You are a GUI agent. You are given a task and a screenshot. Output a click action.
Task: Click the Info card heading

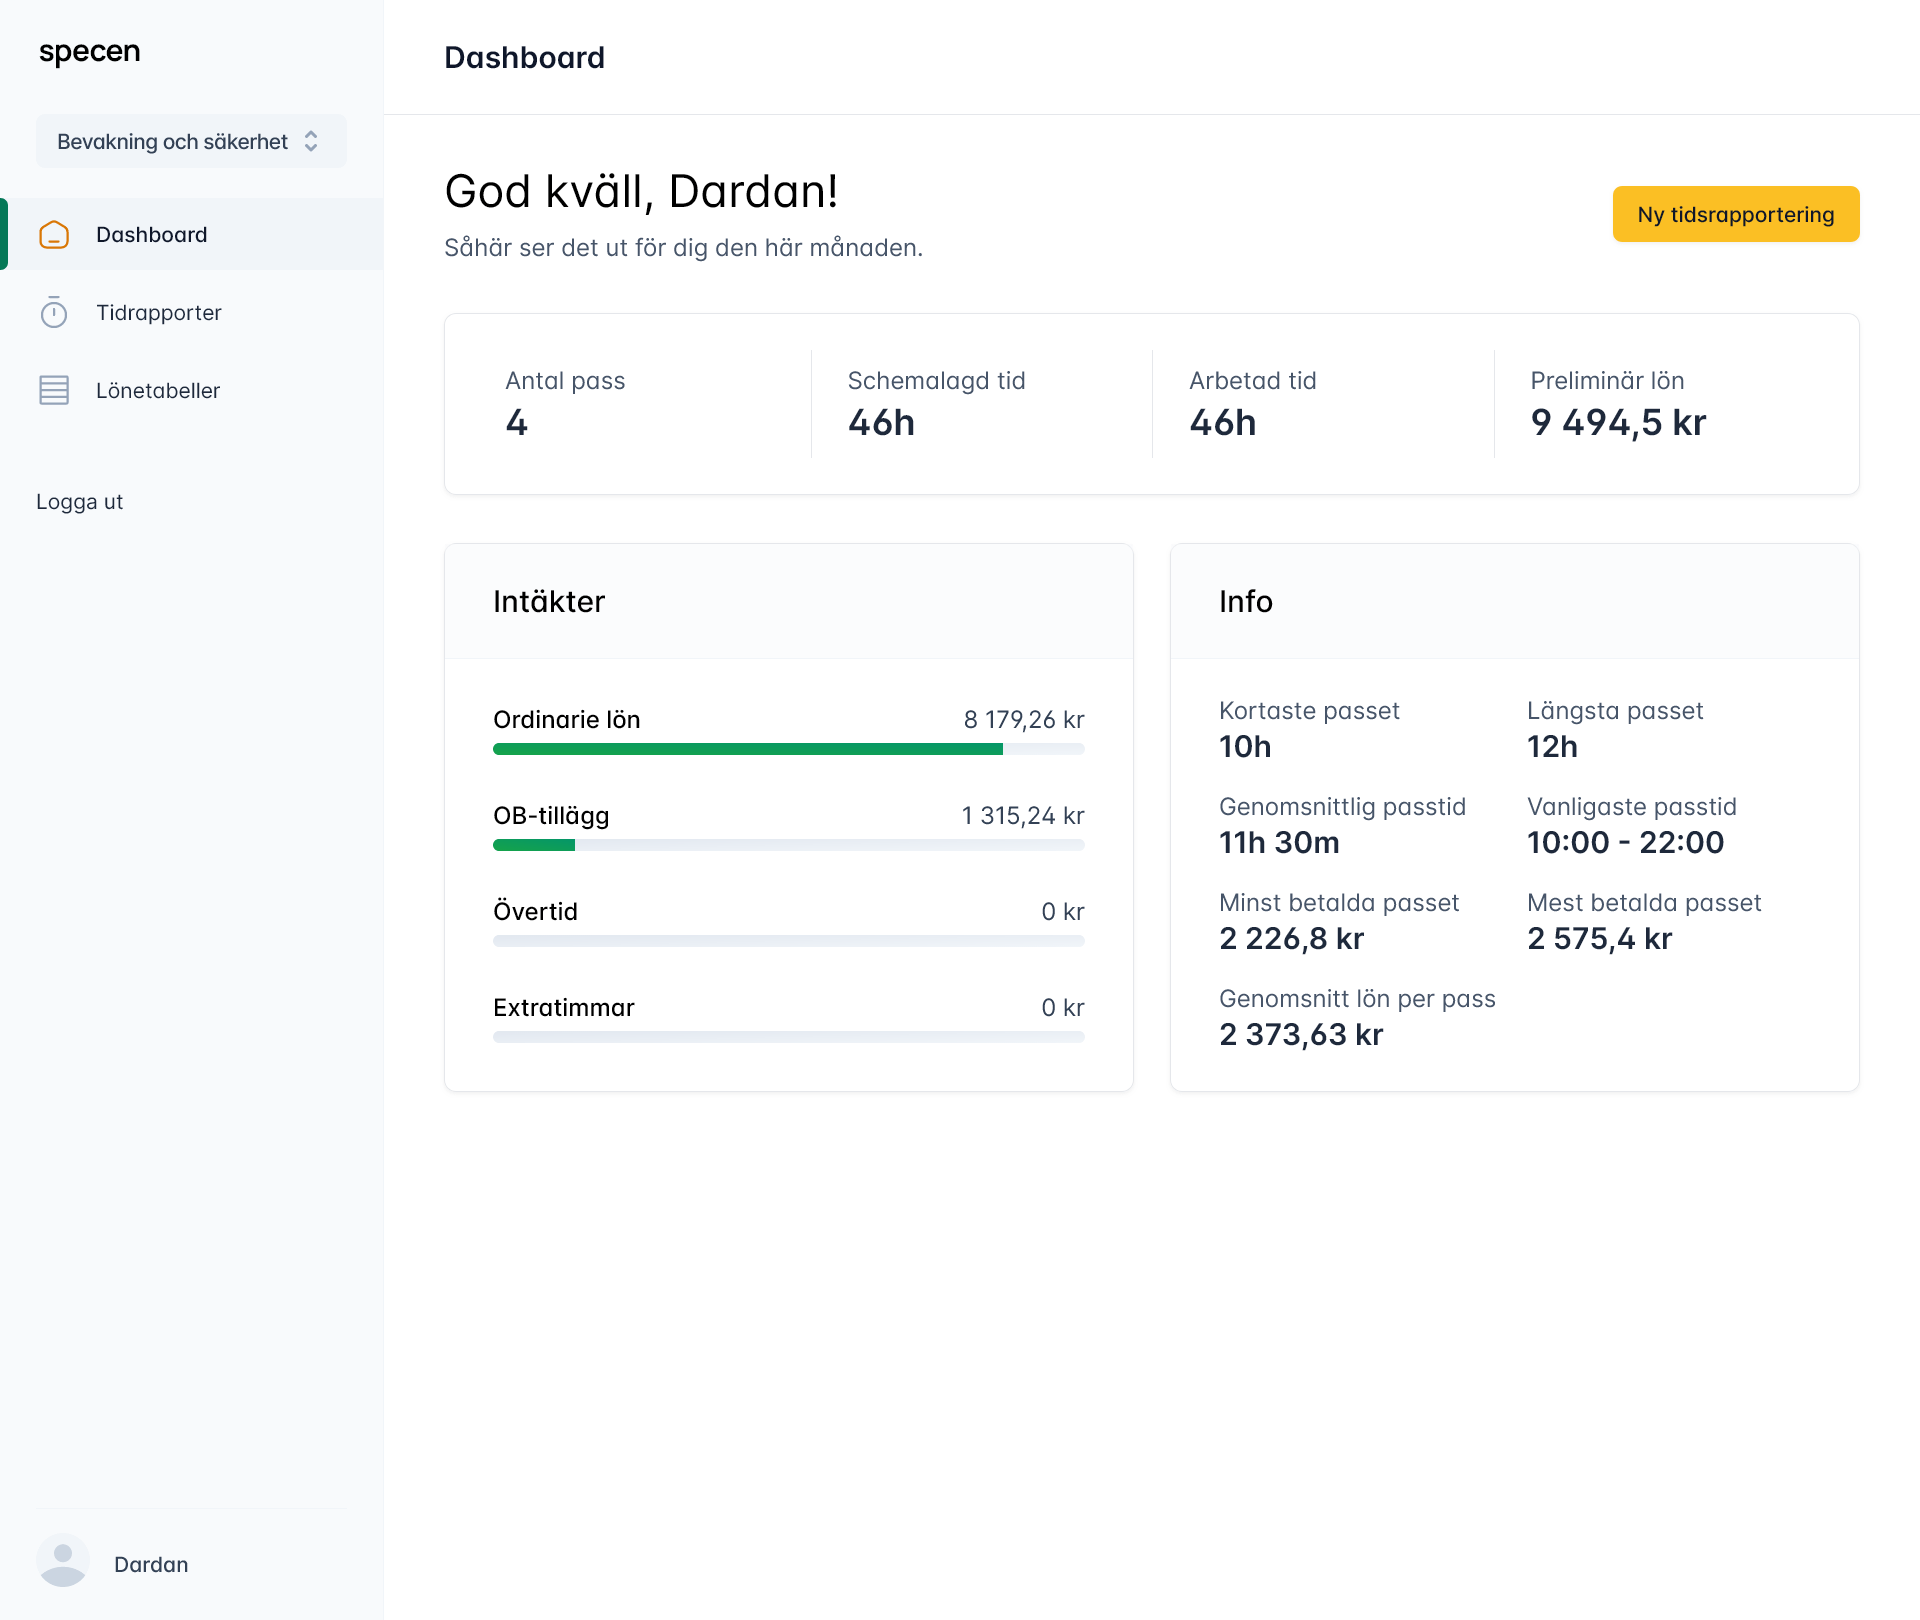1246,601
